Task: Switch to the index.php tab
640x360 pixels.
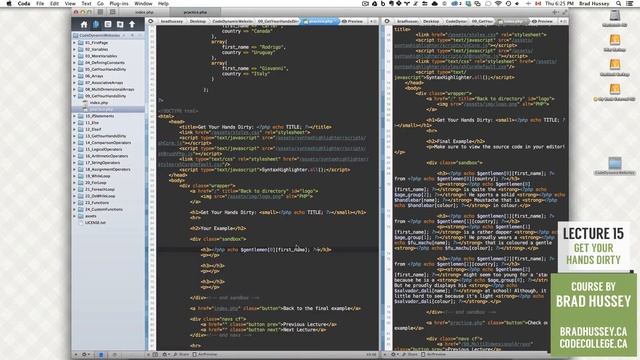Action: [144, 12]
